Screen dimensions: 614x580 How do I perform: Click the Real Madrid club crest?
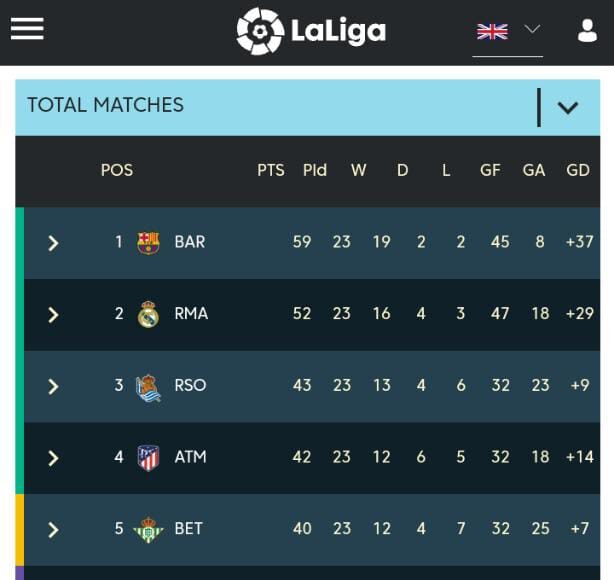148,314
